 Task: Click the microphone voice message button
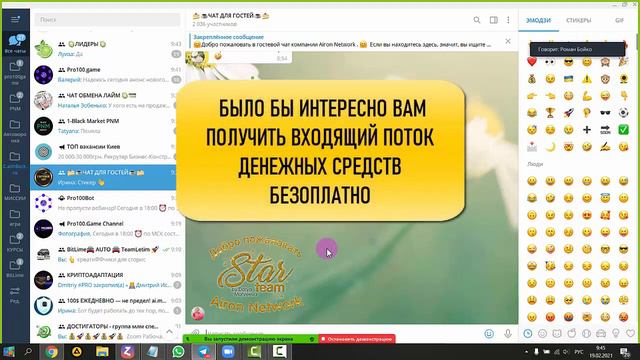point(508,334)
